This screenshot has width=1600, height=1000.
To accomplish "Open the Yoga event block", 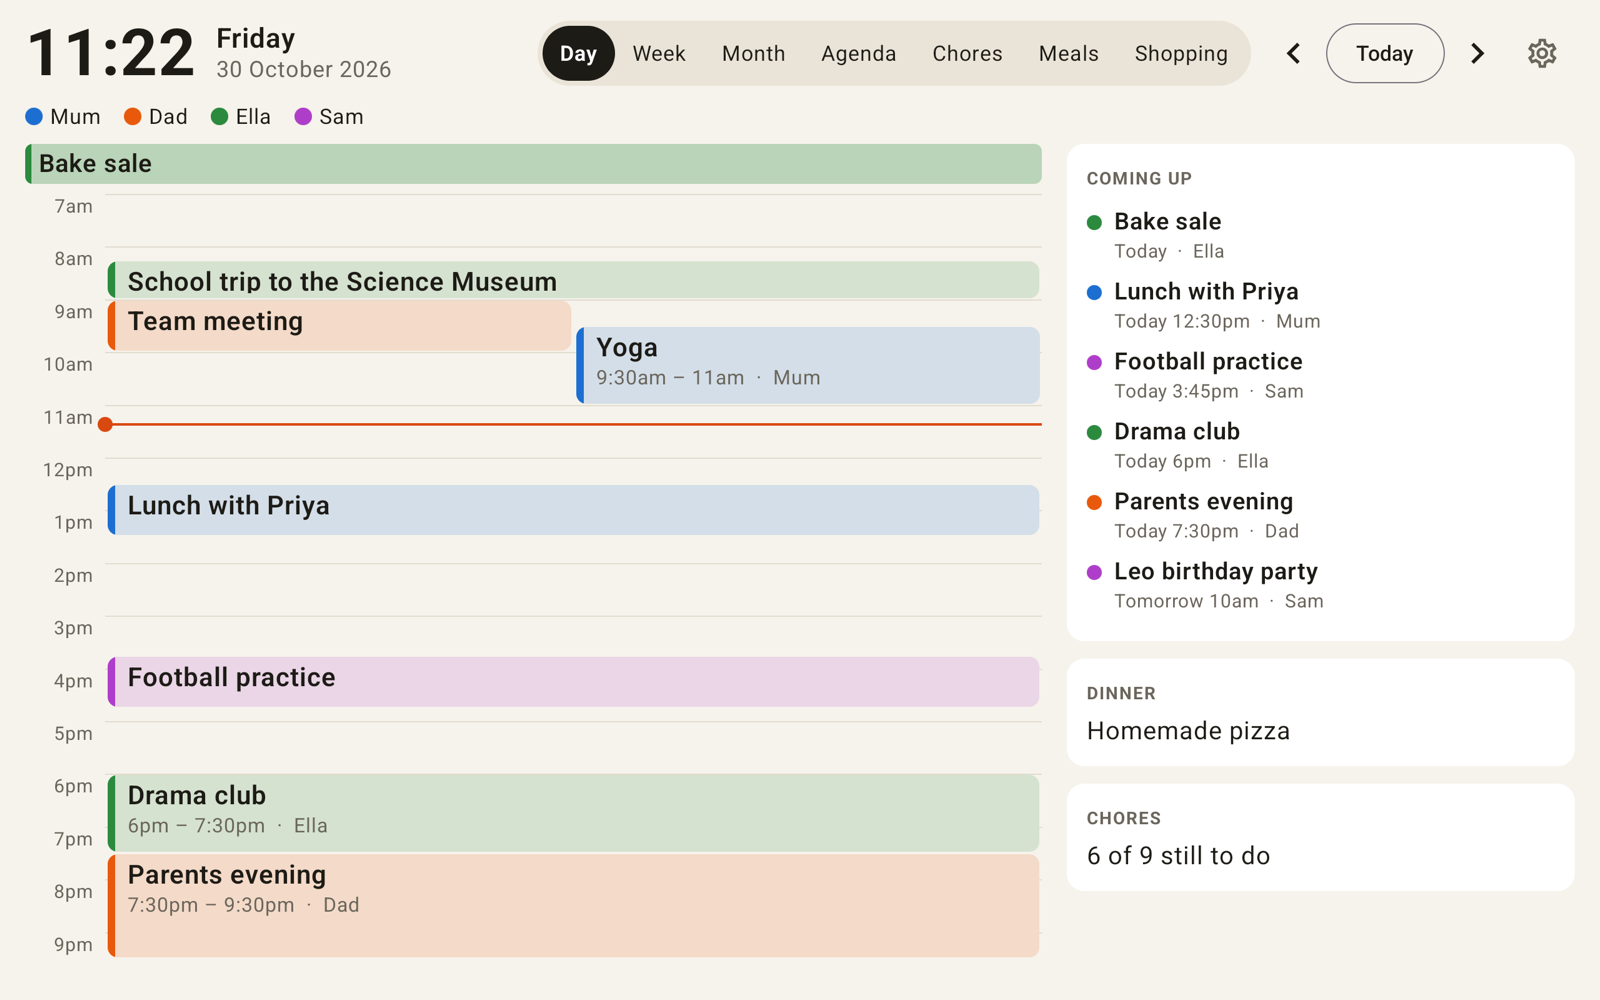I will (808, 365).
